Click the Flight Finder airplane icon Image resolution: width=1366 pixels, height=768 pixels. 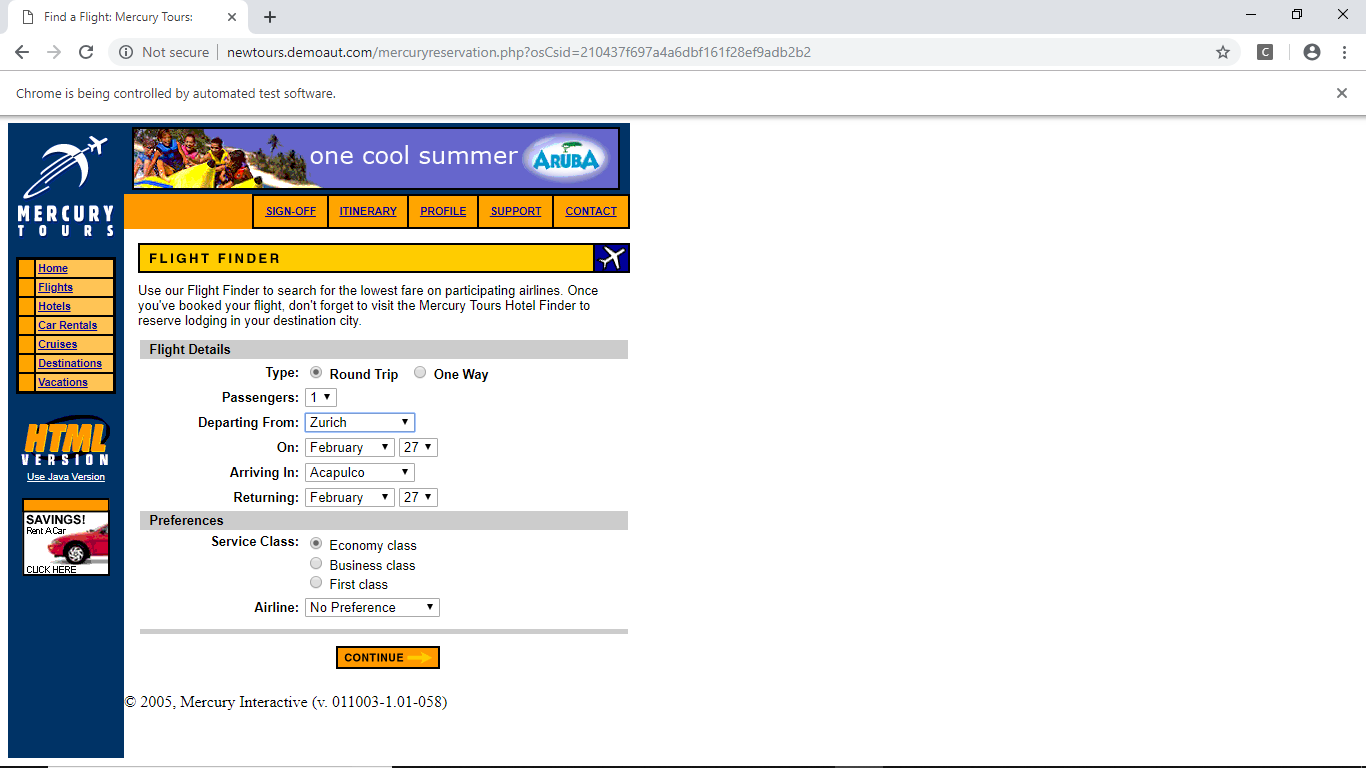[612, 258]
